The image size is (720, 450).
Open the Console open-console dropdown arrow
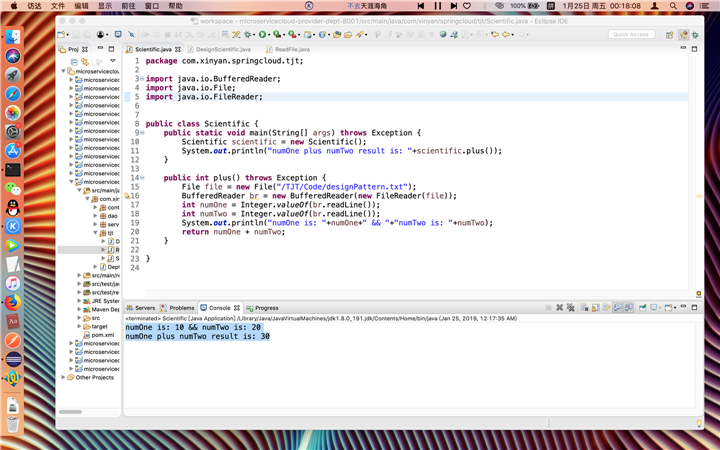pyautogui.click(x=675, y=308)
